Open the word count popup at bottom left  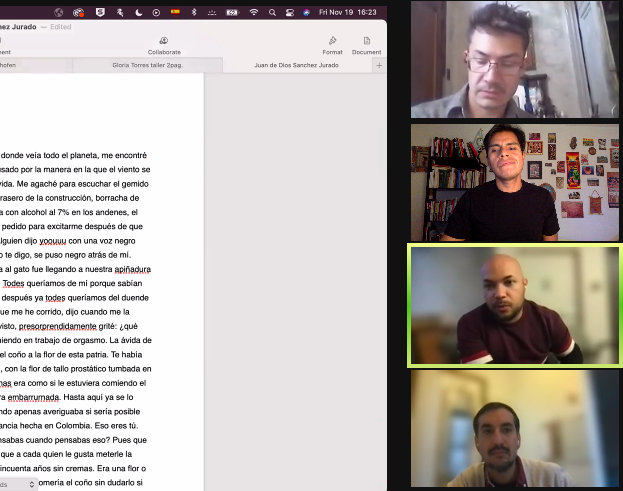18,484
